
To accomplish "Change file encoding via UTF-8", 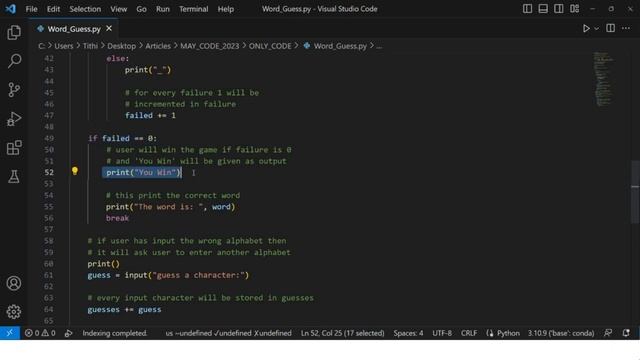I will coord(442,333).
